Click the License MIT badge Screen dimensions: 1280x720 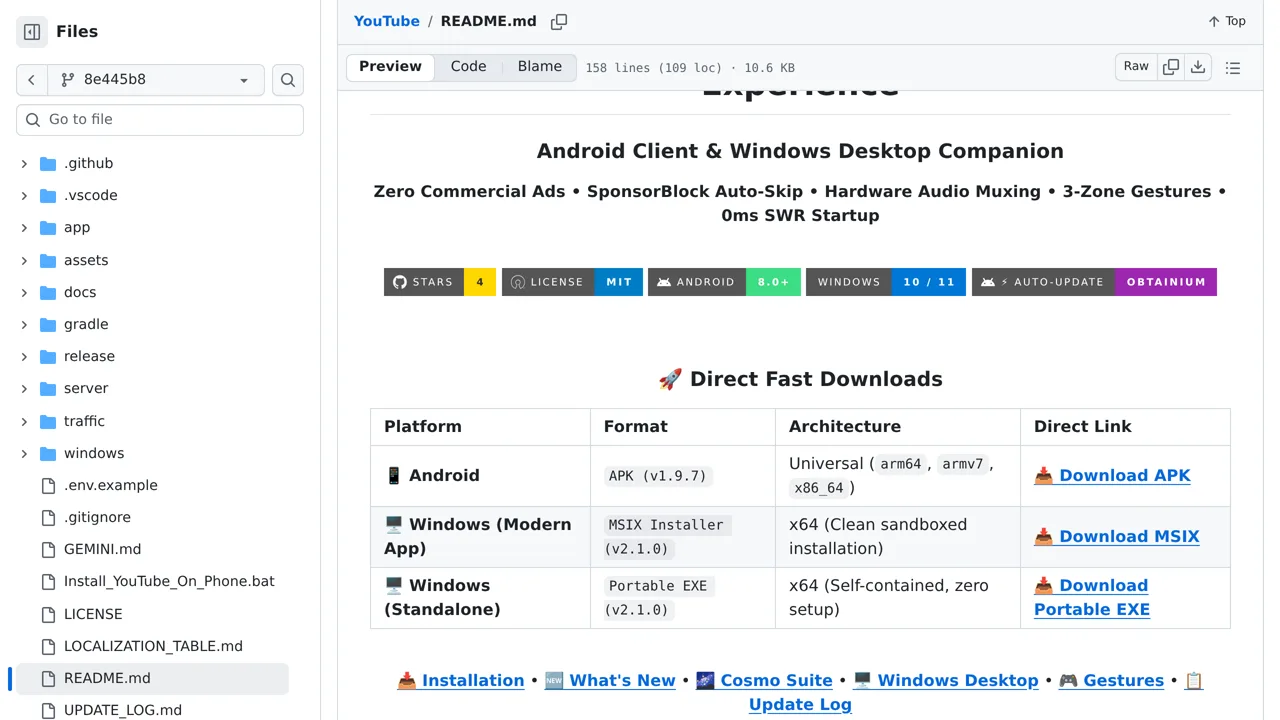coord(572,282)
